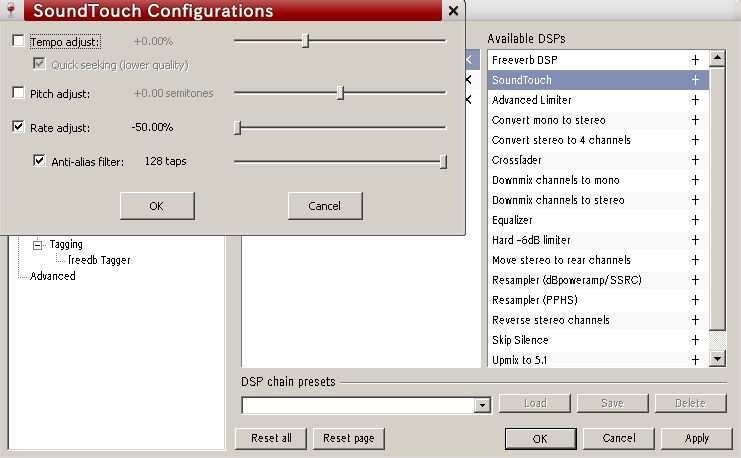741x458 pixels.
Task: Add Crossfader with plus icon
Action: (695, 160)
